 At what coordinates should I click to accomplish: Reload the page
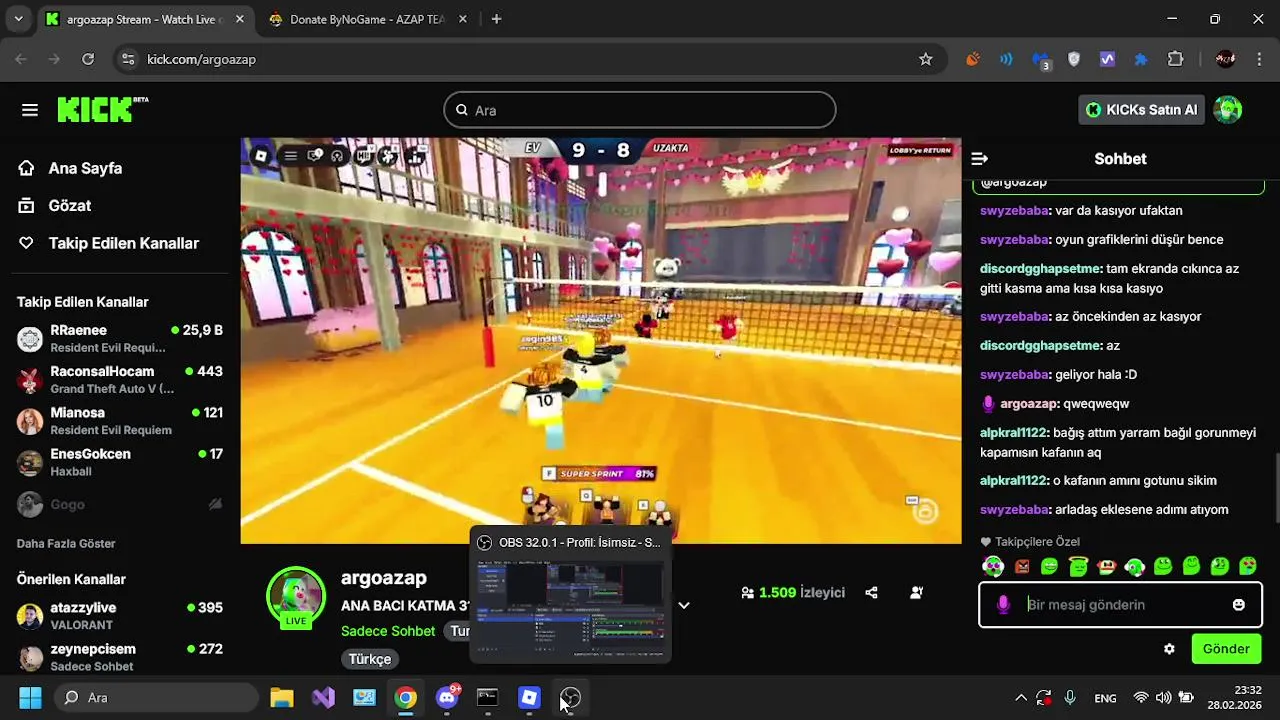click(88, 59)
